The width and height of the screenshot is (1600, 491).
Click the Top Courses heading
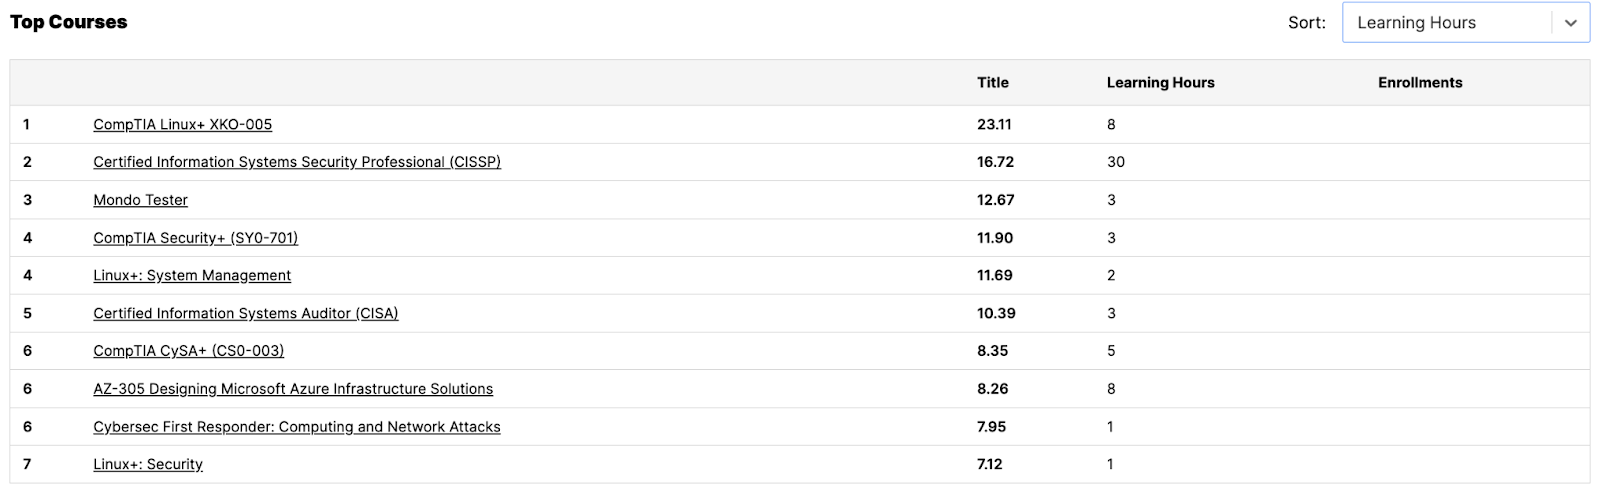point(69,22)
